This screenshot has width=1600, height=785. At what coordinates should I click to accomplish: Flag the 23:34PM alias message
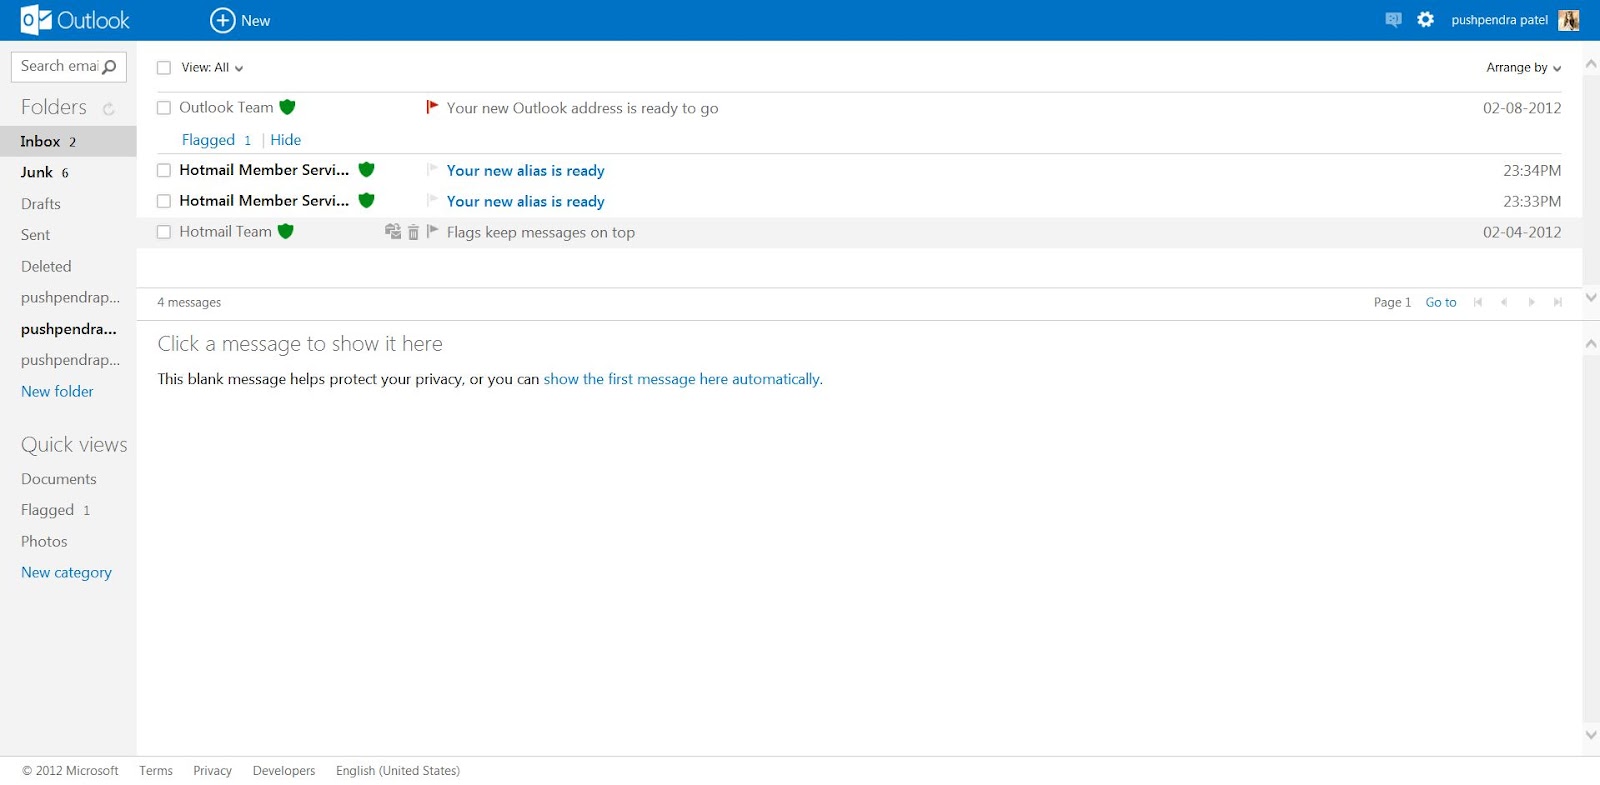click(432, 169)
